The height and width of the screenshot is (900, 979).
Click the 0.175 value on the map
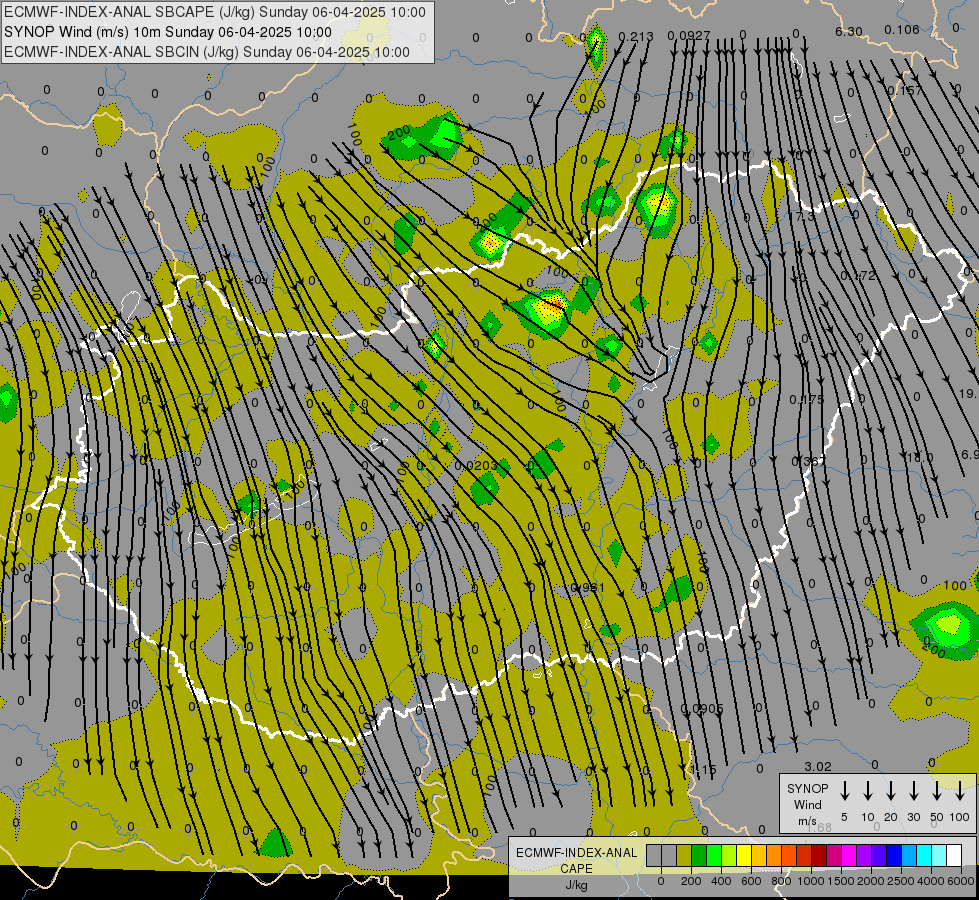click(806, 399)
